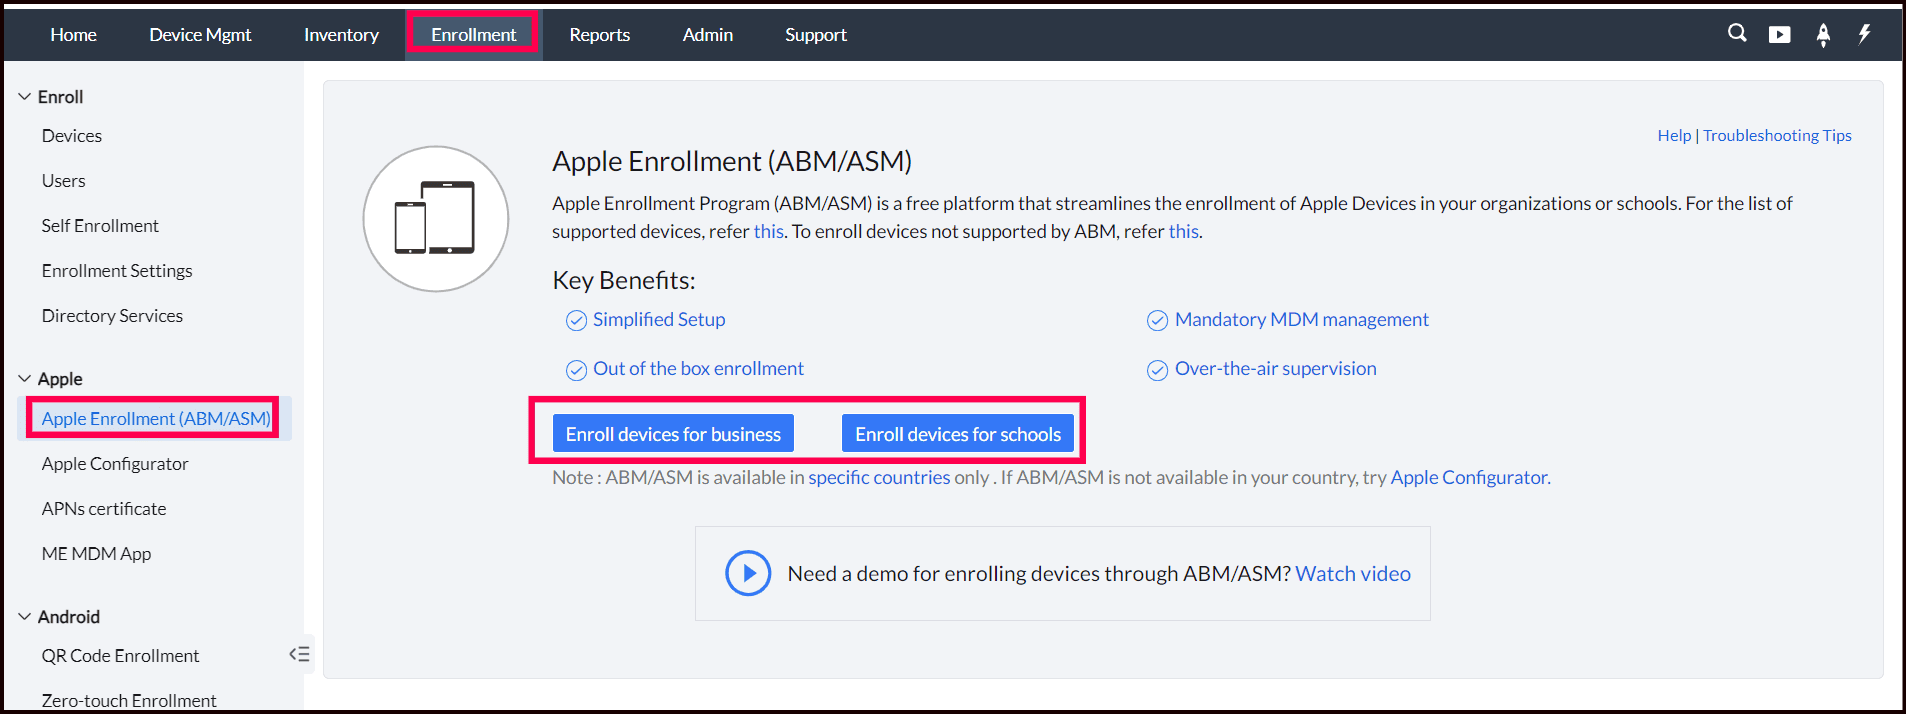Click the search magnifier icon
This screenshot has height=714, width=1906.
(x=1737, y=33)
